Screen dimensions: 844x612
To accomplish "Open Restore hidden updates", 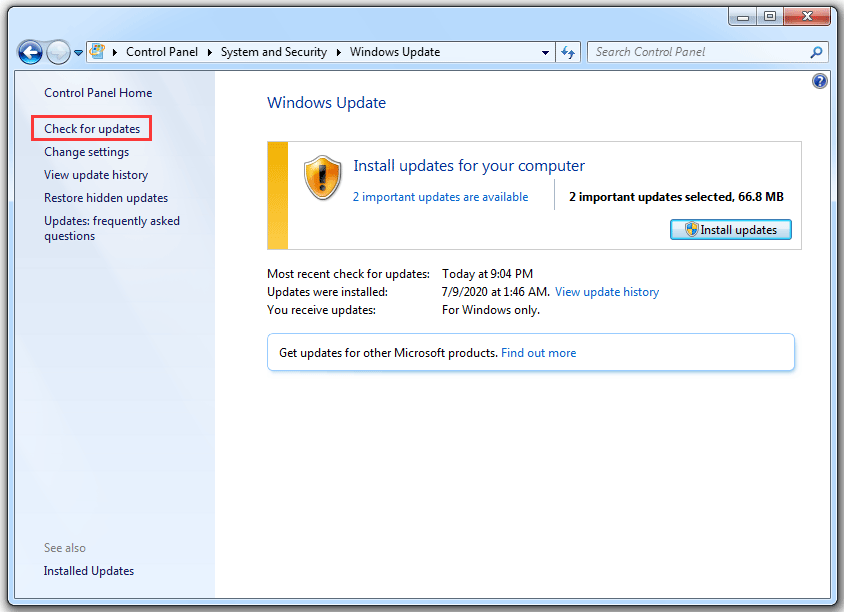I will [106, 198].
